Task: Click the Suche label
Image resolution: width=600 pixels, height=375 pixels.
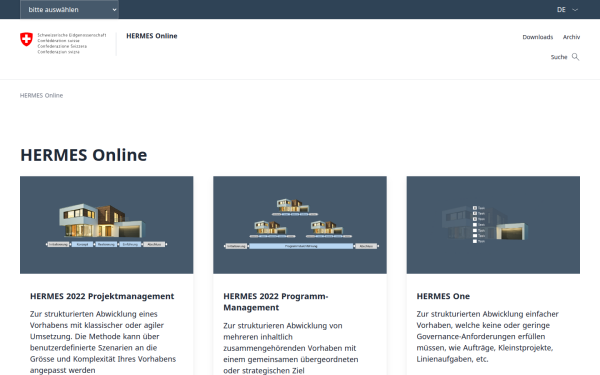Action: click(x=559, y=57)
